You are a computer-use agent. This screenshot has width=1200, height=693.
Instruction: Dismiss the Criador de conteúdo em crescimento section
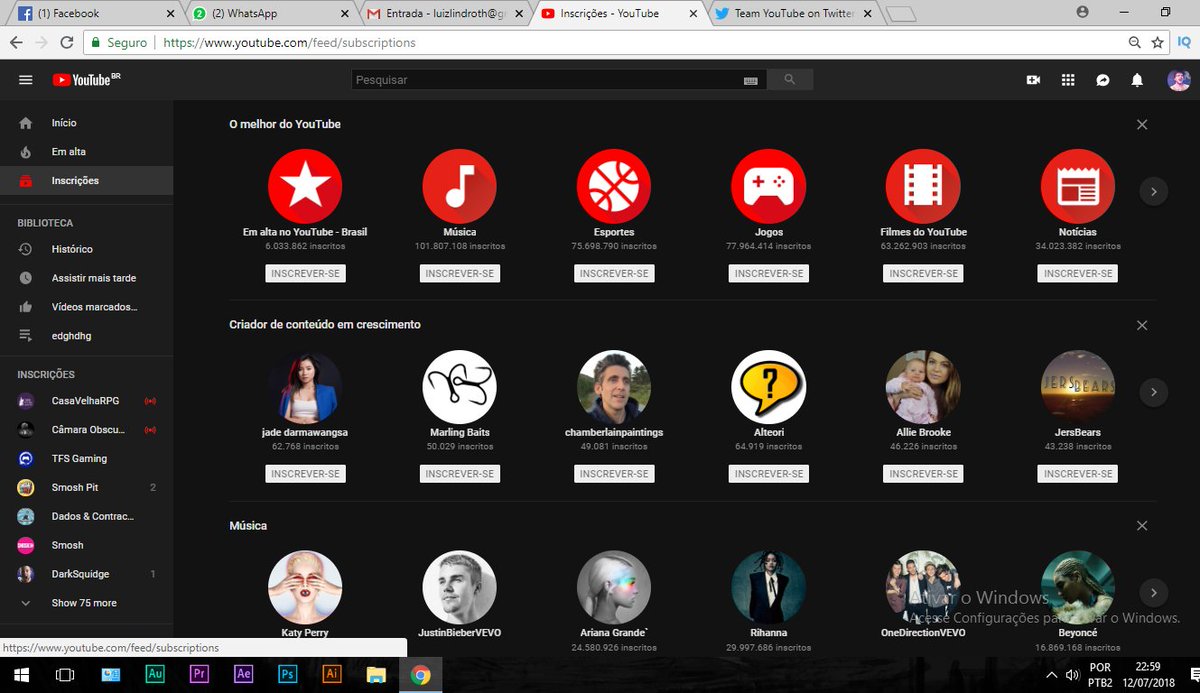click(x=1142, y=325)
